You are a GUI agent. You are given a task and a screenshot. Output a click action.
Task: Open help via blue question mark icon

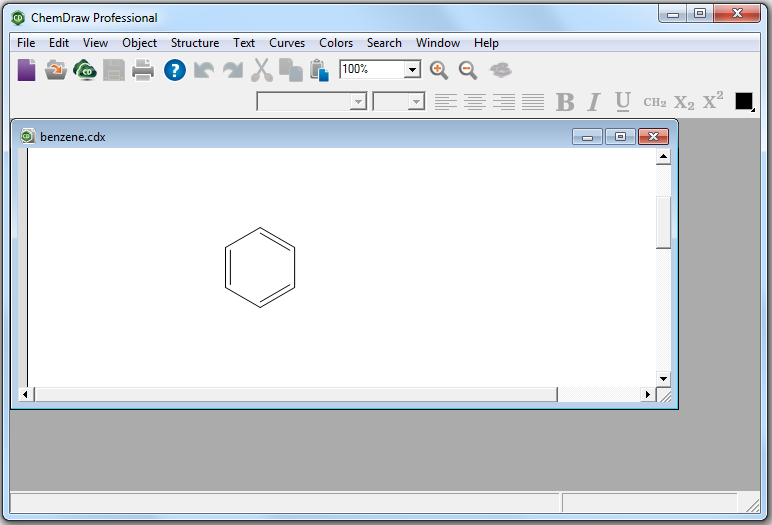pos(175,70)
